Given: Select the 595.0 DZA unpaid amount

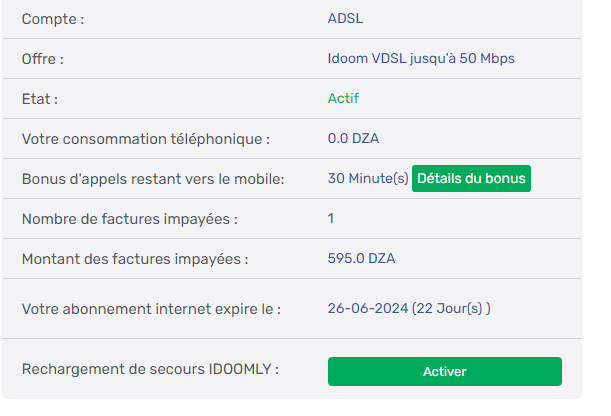Looking at the screenshot, I should (361, 258).
